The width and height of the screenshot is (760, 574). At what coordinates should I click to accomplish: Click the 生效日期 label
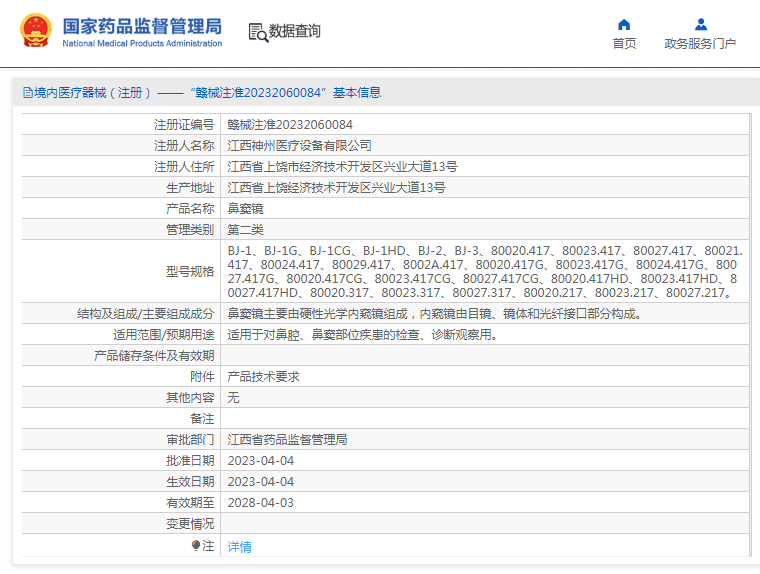190,481
